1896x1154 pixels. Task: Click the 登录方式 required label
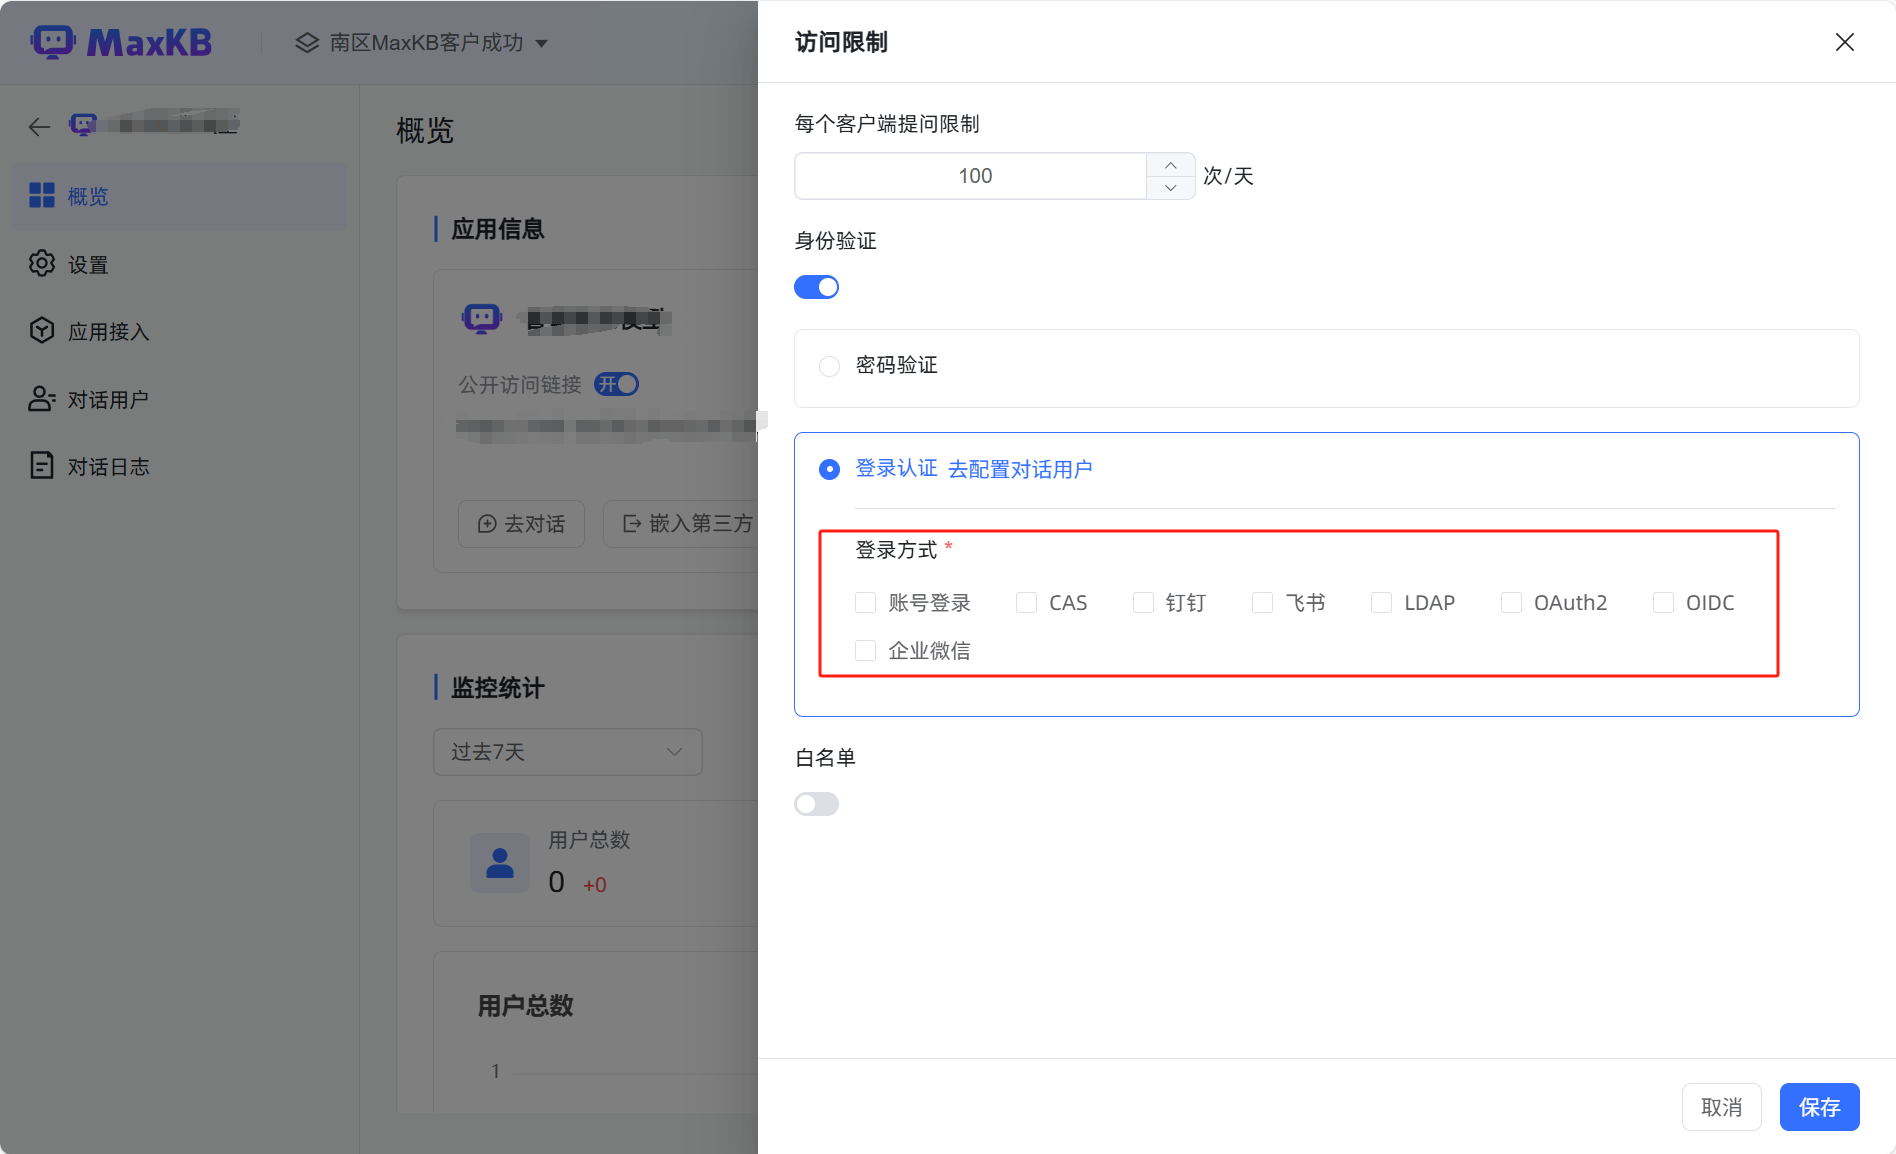tap(897, 549)
